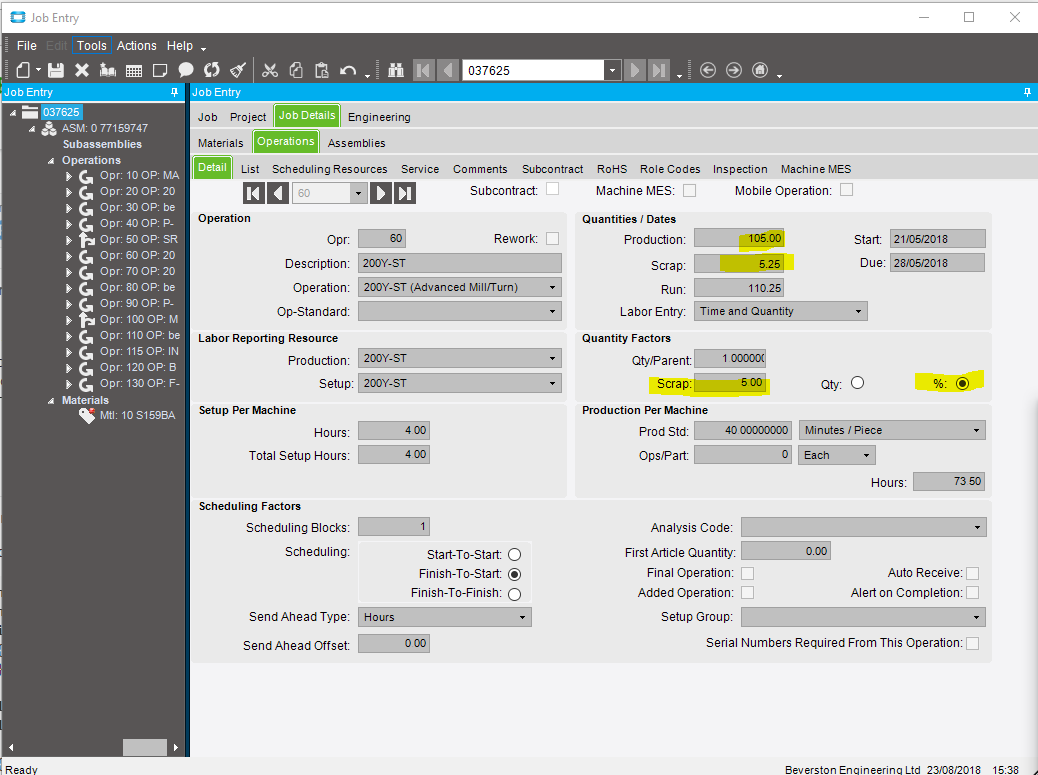This screenshot has height=775, width=1038.
Task: Click the Home icon in the toolbar
Action: (760, 70)
